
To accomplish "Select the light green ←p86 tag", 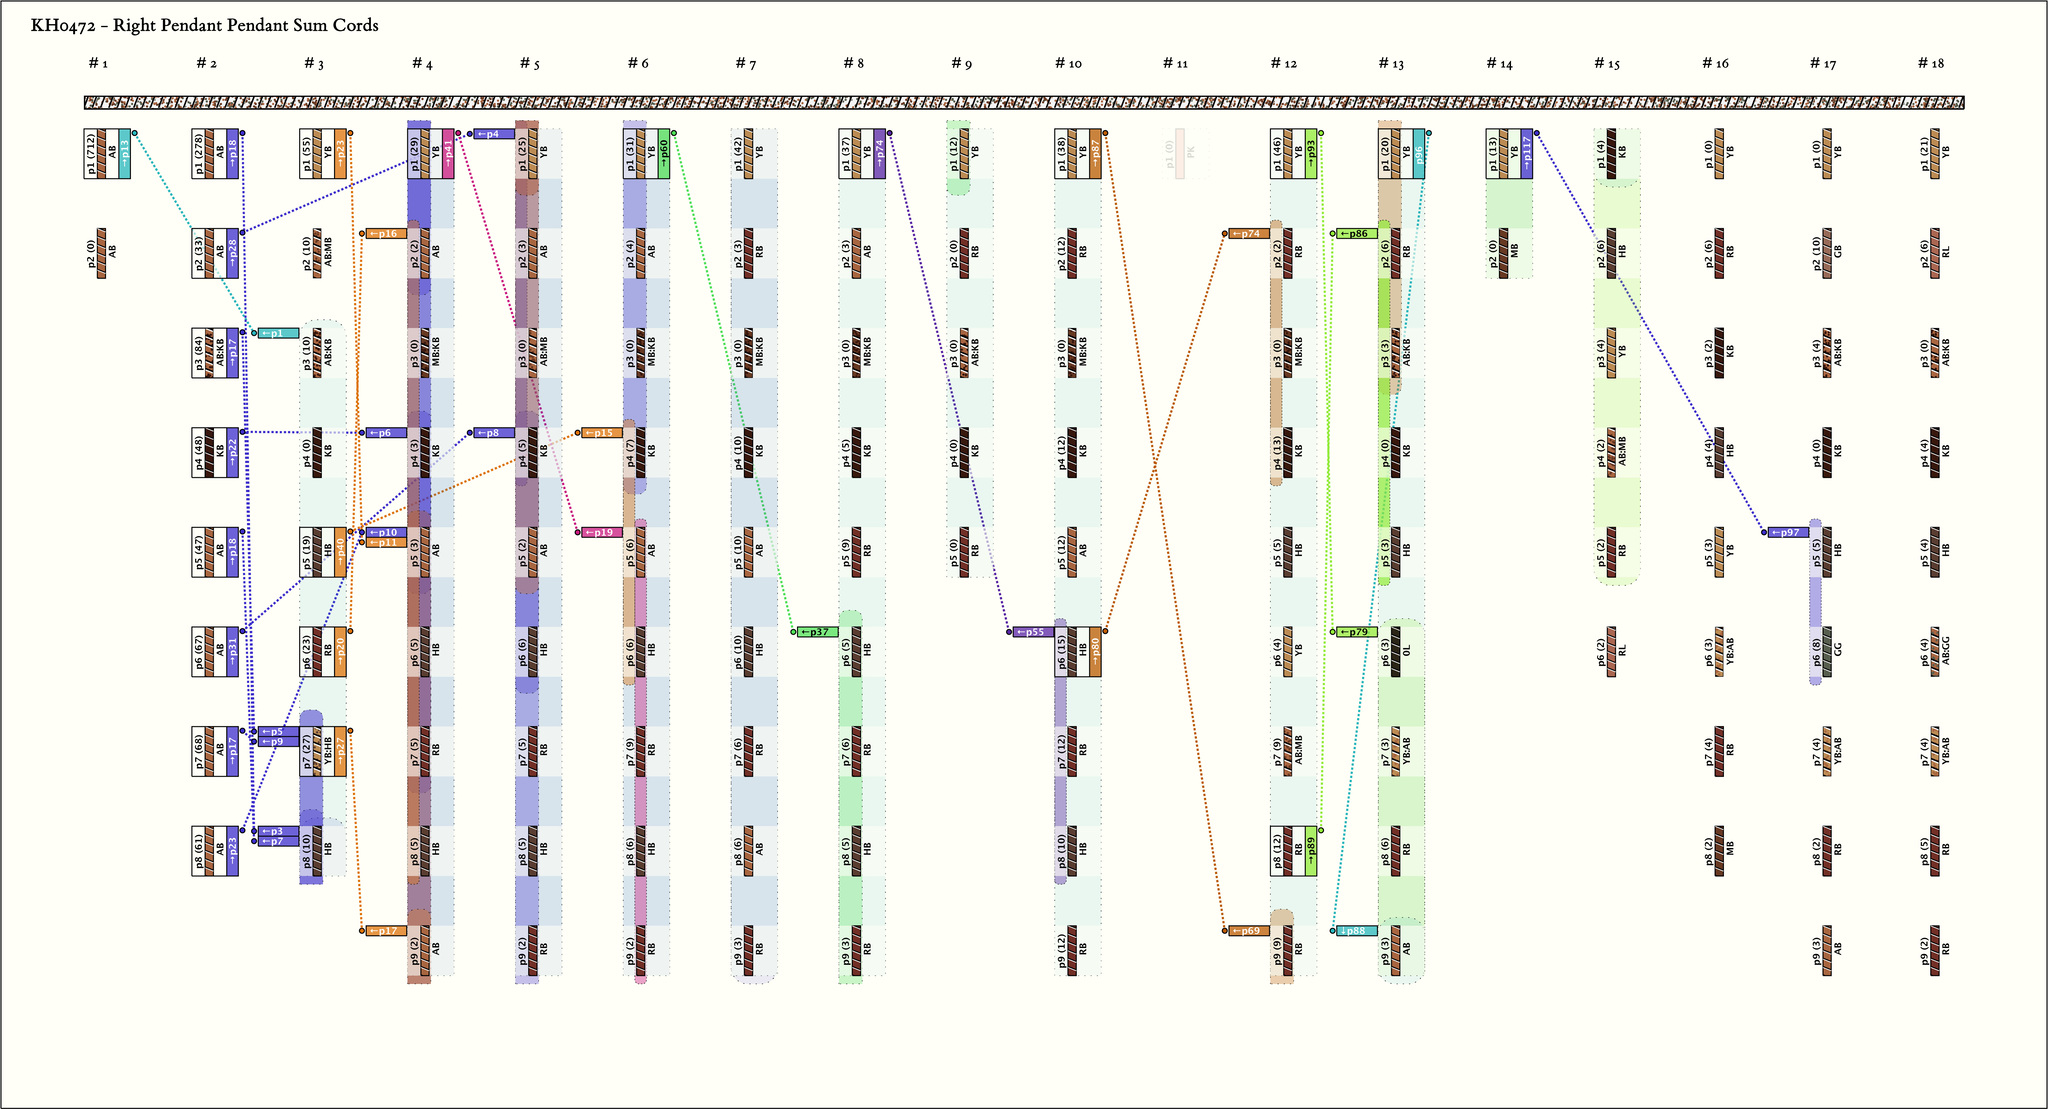I will point(1356,233).
